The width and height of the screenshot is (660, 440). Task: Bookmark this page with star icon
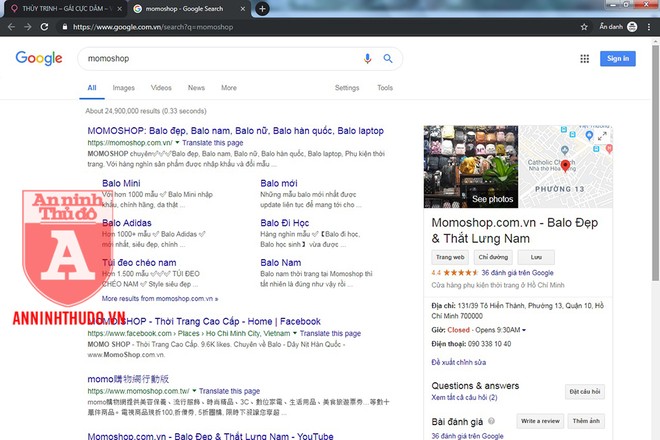tap(584, 27)
